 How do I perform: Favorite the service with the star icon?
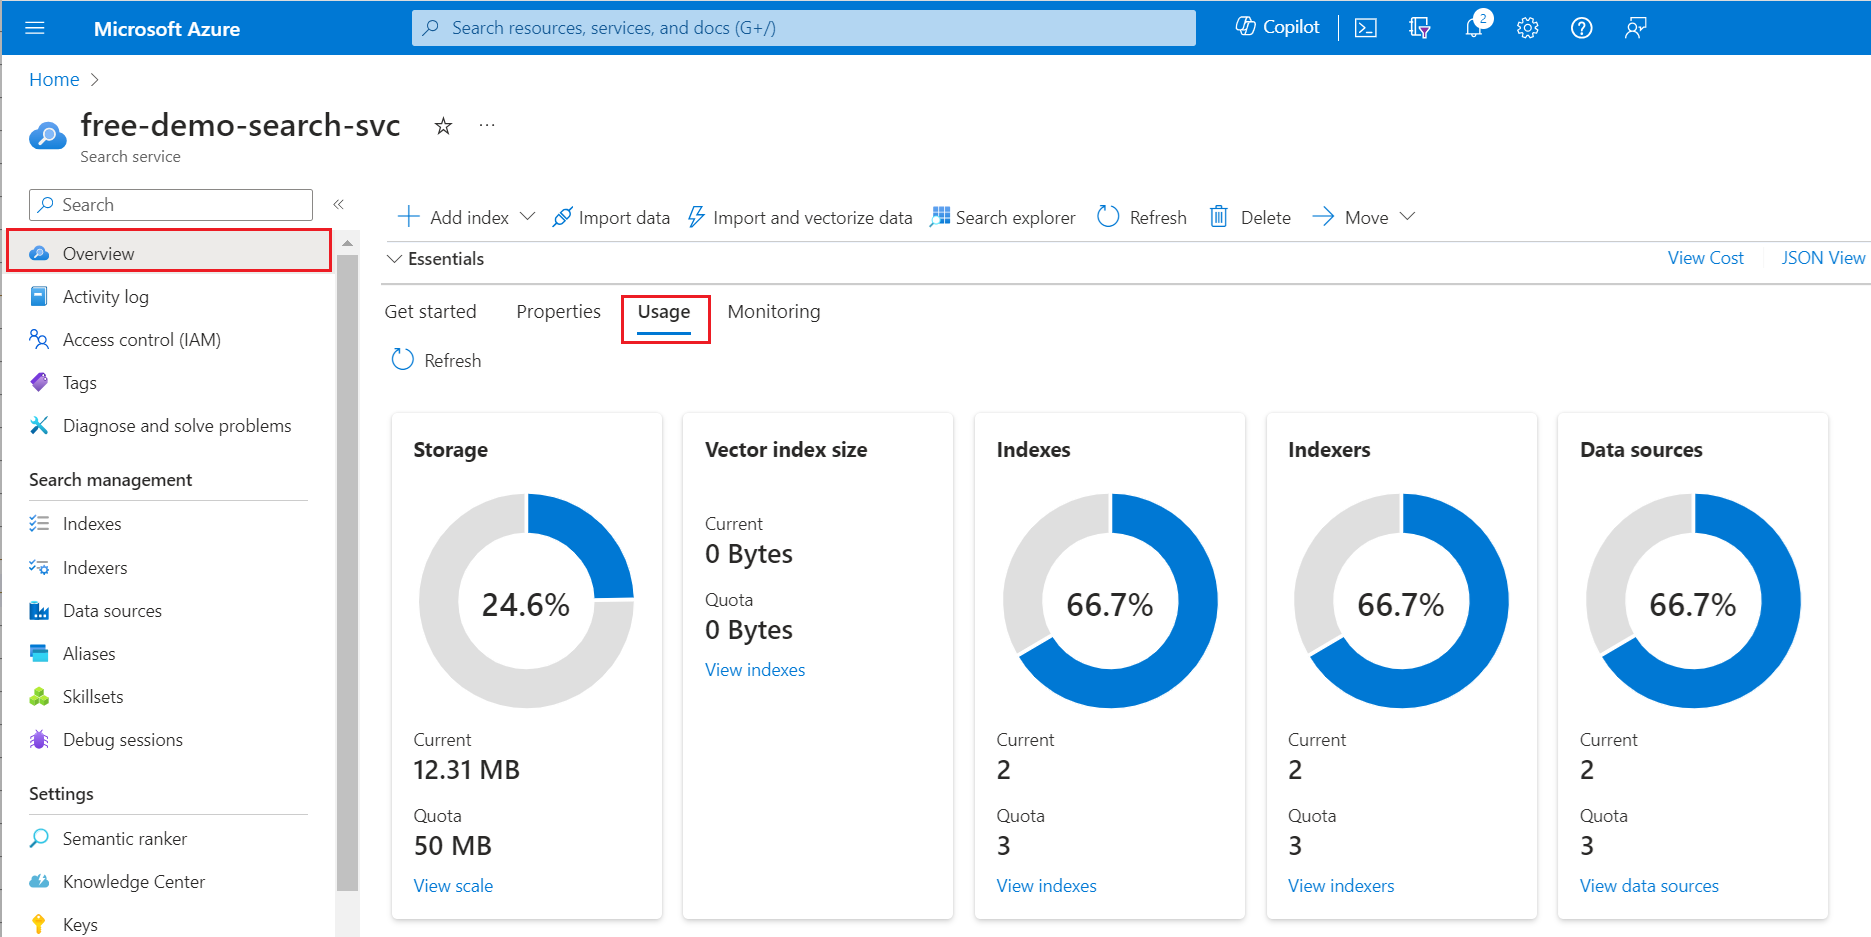pyautogui.click(x=443, y=126)
